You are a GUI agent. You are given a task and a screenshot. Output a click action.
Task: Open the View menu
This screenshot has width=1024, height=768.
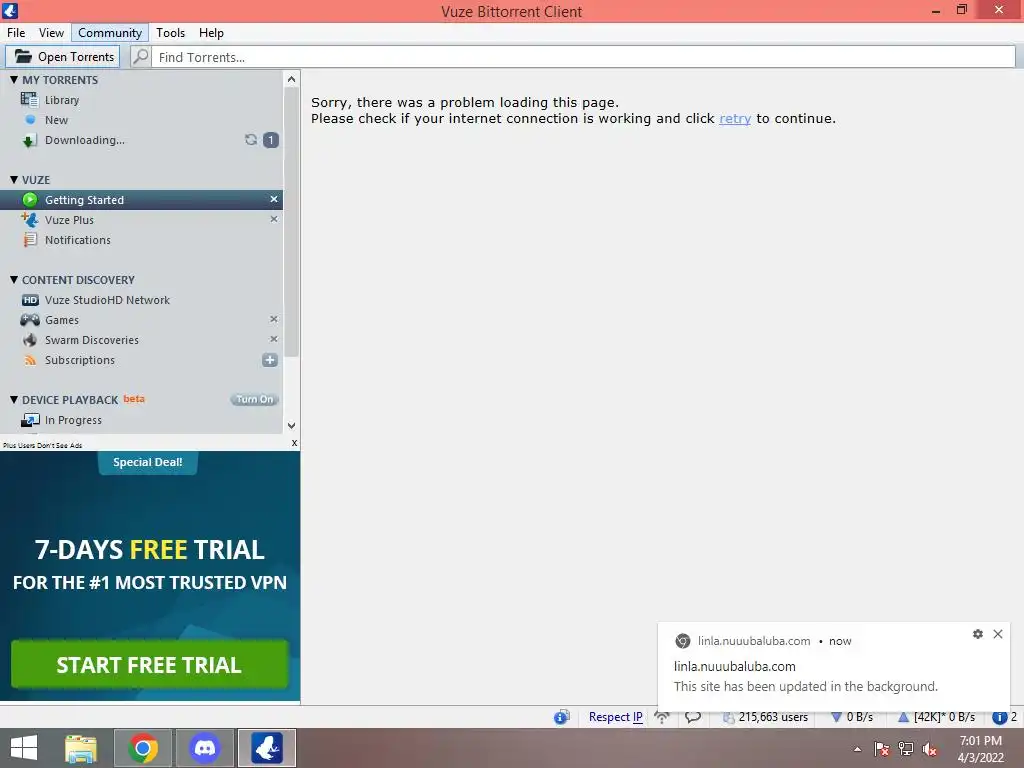(x=51, y=33)
